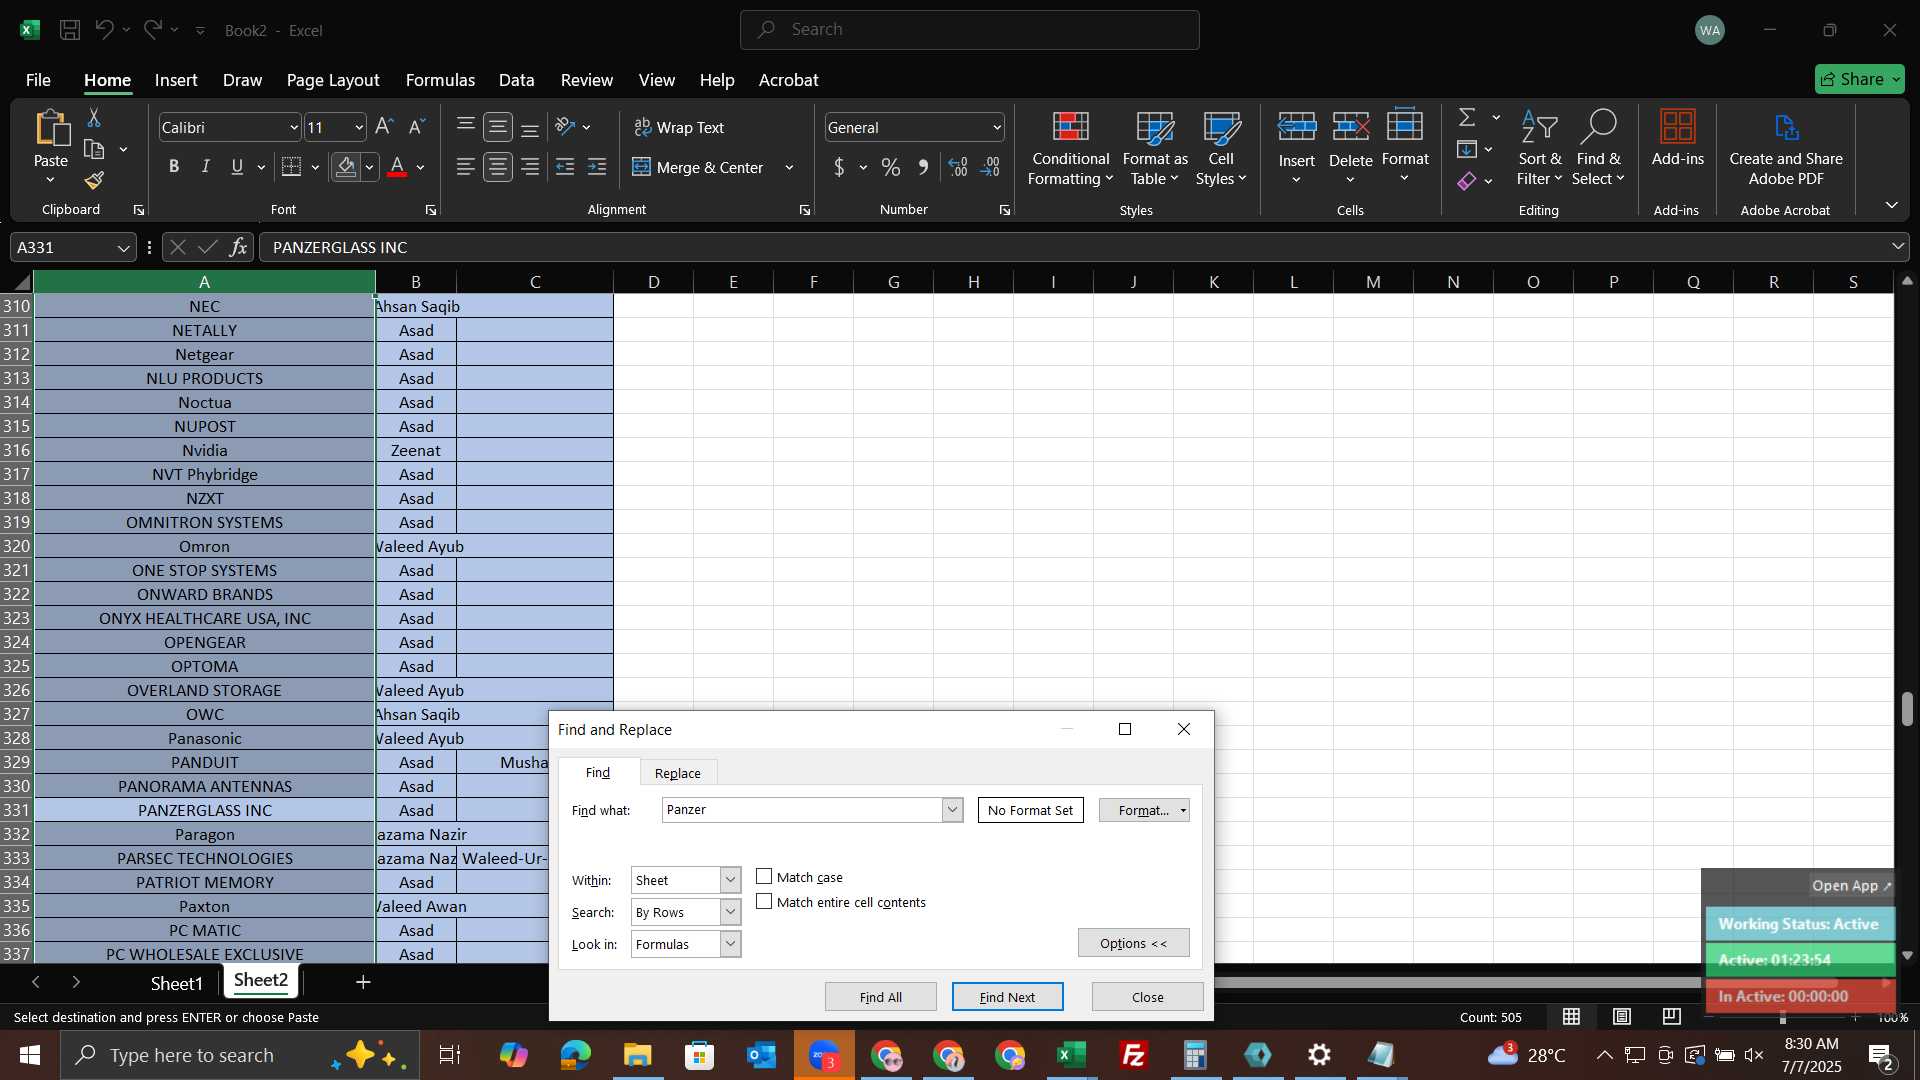The image size is (1920, 1080).
Task: Click the Find All button
Action: pyautogui.click(x=880, y=997)
